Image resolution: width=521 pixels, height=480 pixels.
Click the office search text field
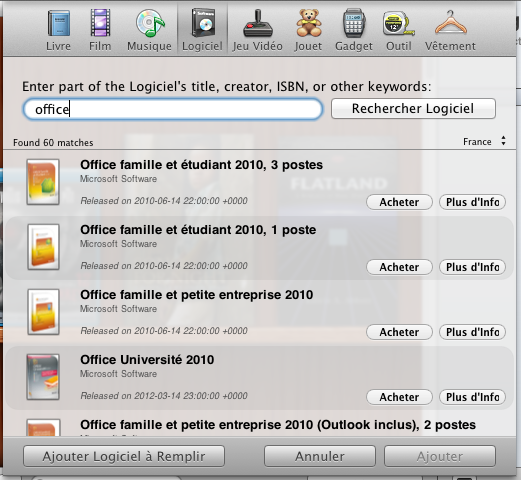[x=173, y=109]
